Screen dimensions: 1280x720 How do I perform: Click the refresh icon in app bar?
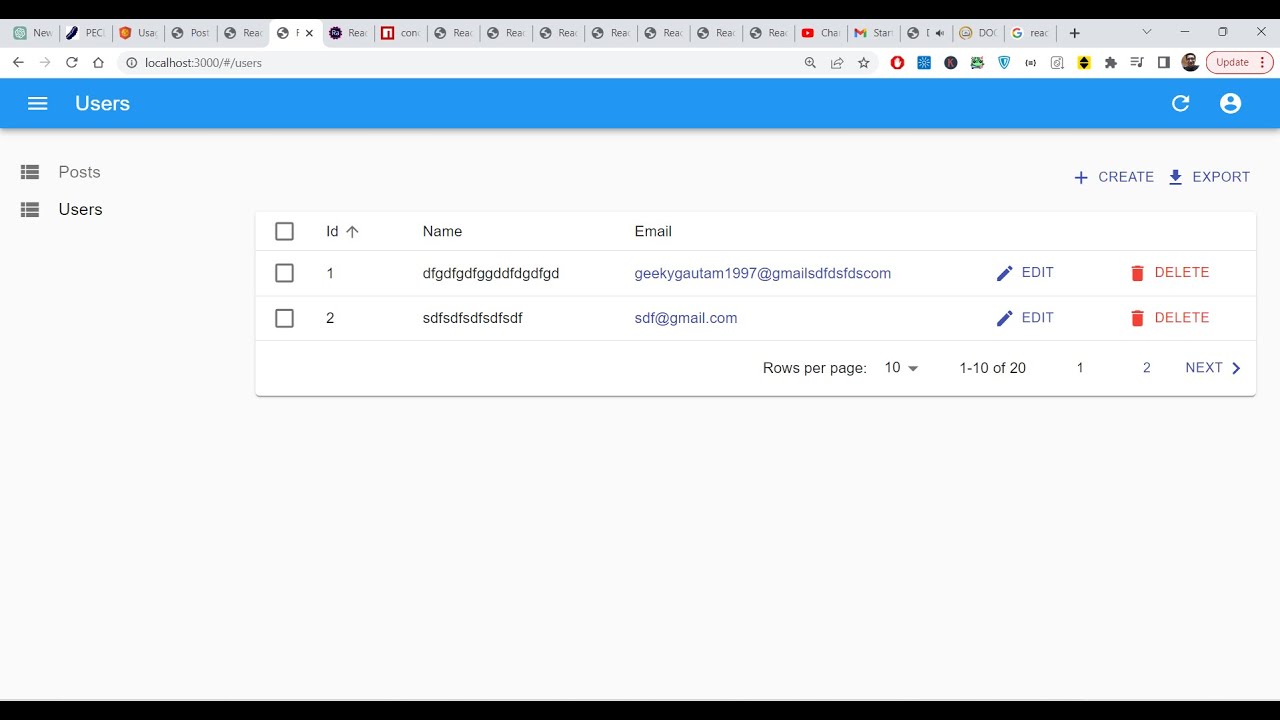(x=1180, y=104)
